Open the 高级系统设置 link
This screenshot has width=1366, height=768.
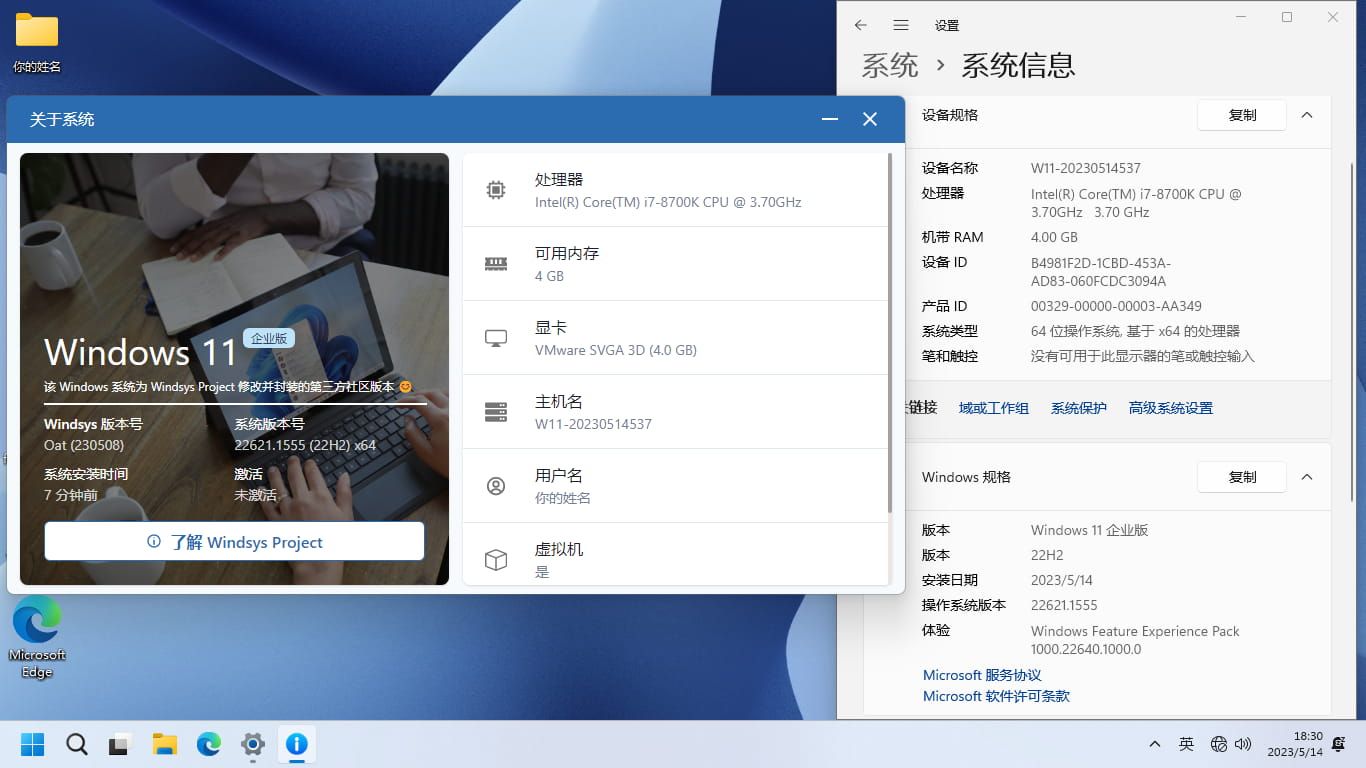1170,408
